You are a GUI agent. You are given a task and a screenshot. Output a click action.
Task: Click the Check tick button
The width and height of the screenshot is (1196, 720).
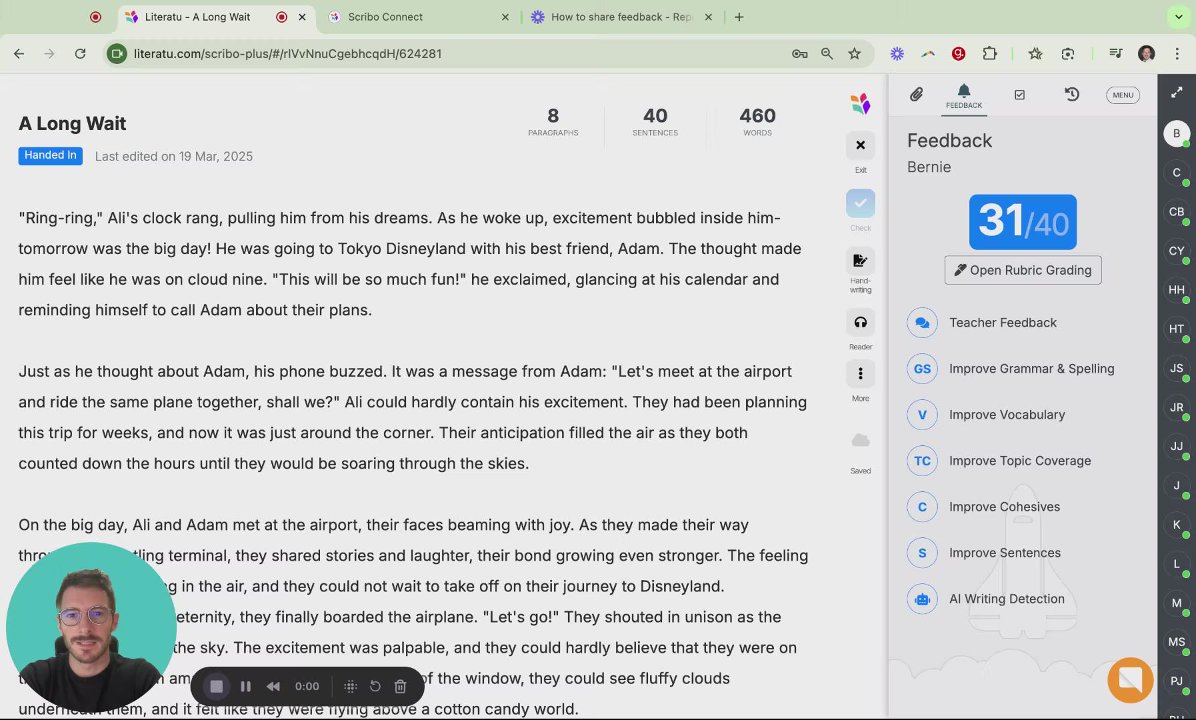(860, 203)
